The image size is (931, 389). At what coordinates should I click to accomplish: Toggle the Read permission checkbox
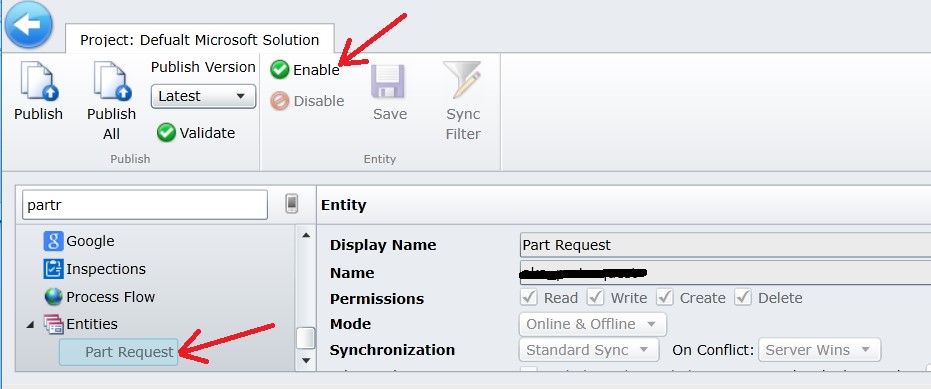529,297
